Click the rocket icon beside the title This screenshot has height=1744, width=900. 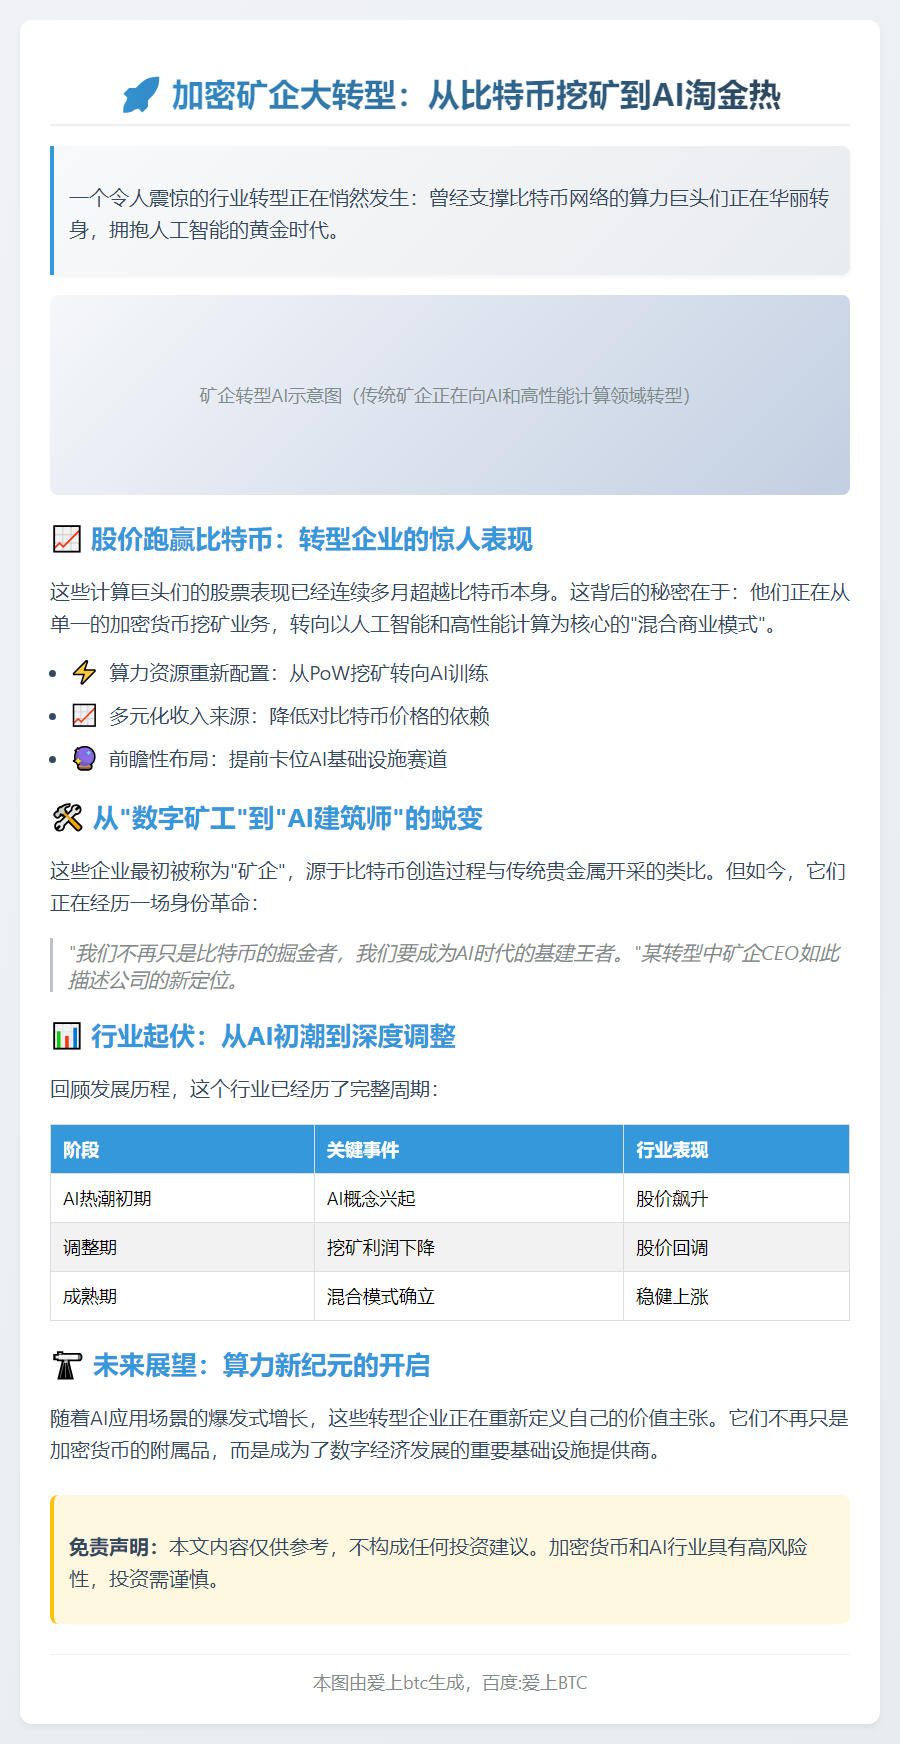[140, 96]
